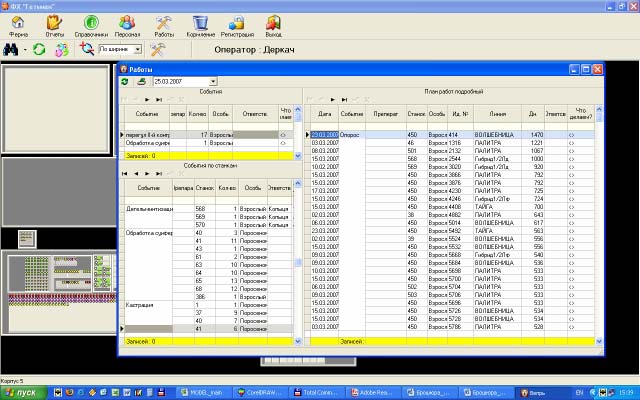
Task: Open binoculars dropdown arrow
Action: click(25, 50)
